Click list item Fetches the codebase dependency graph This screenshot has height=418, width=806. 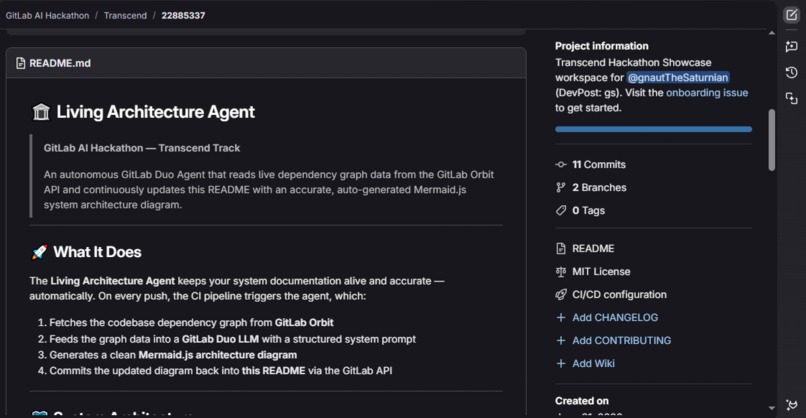[191, 322]
